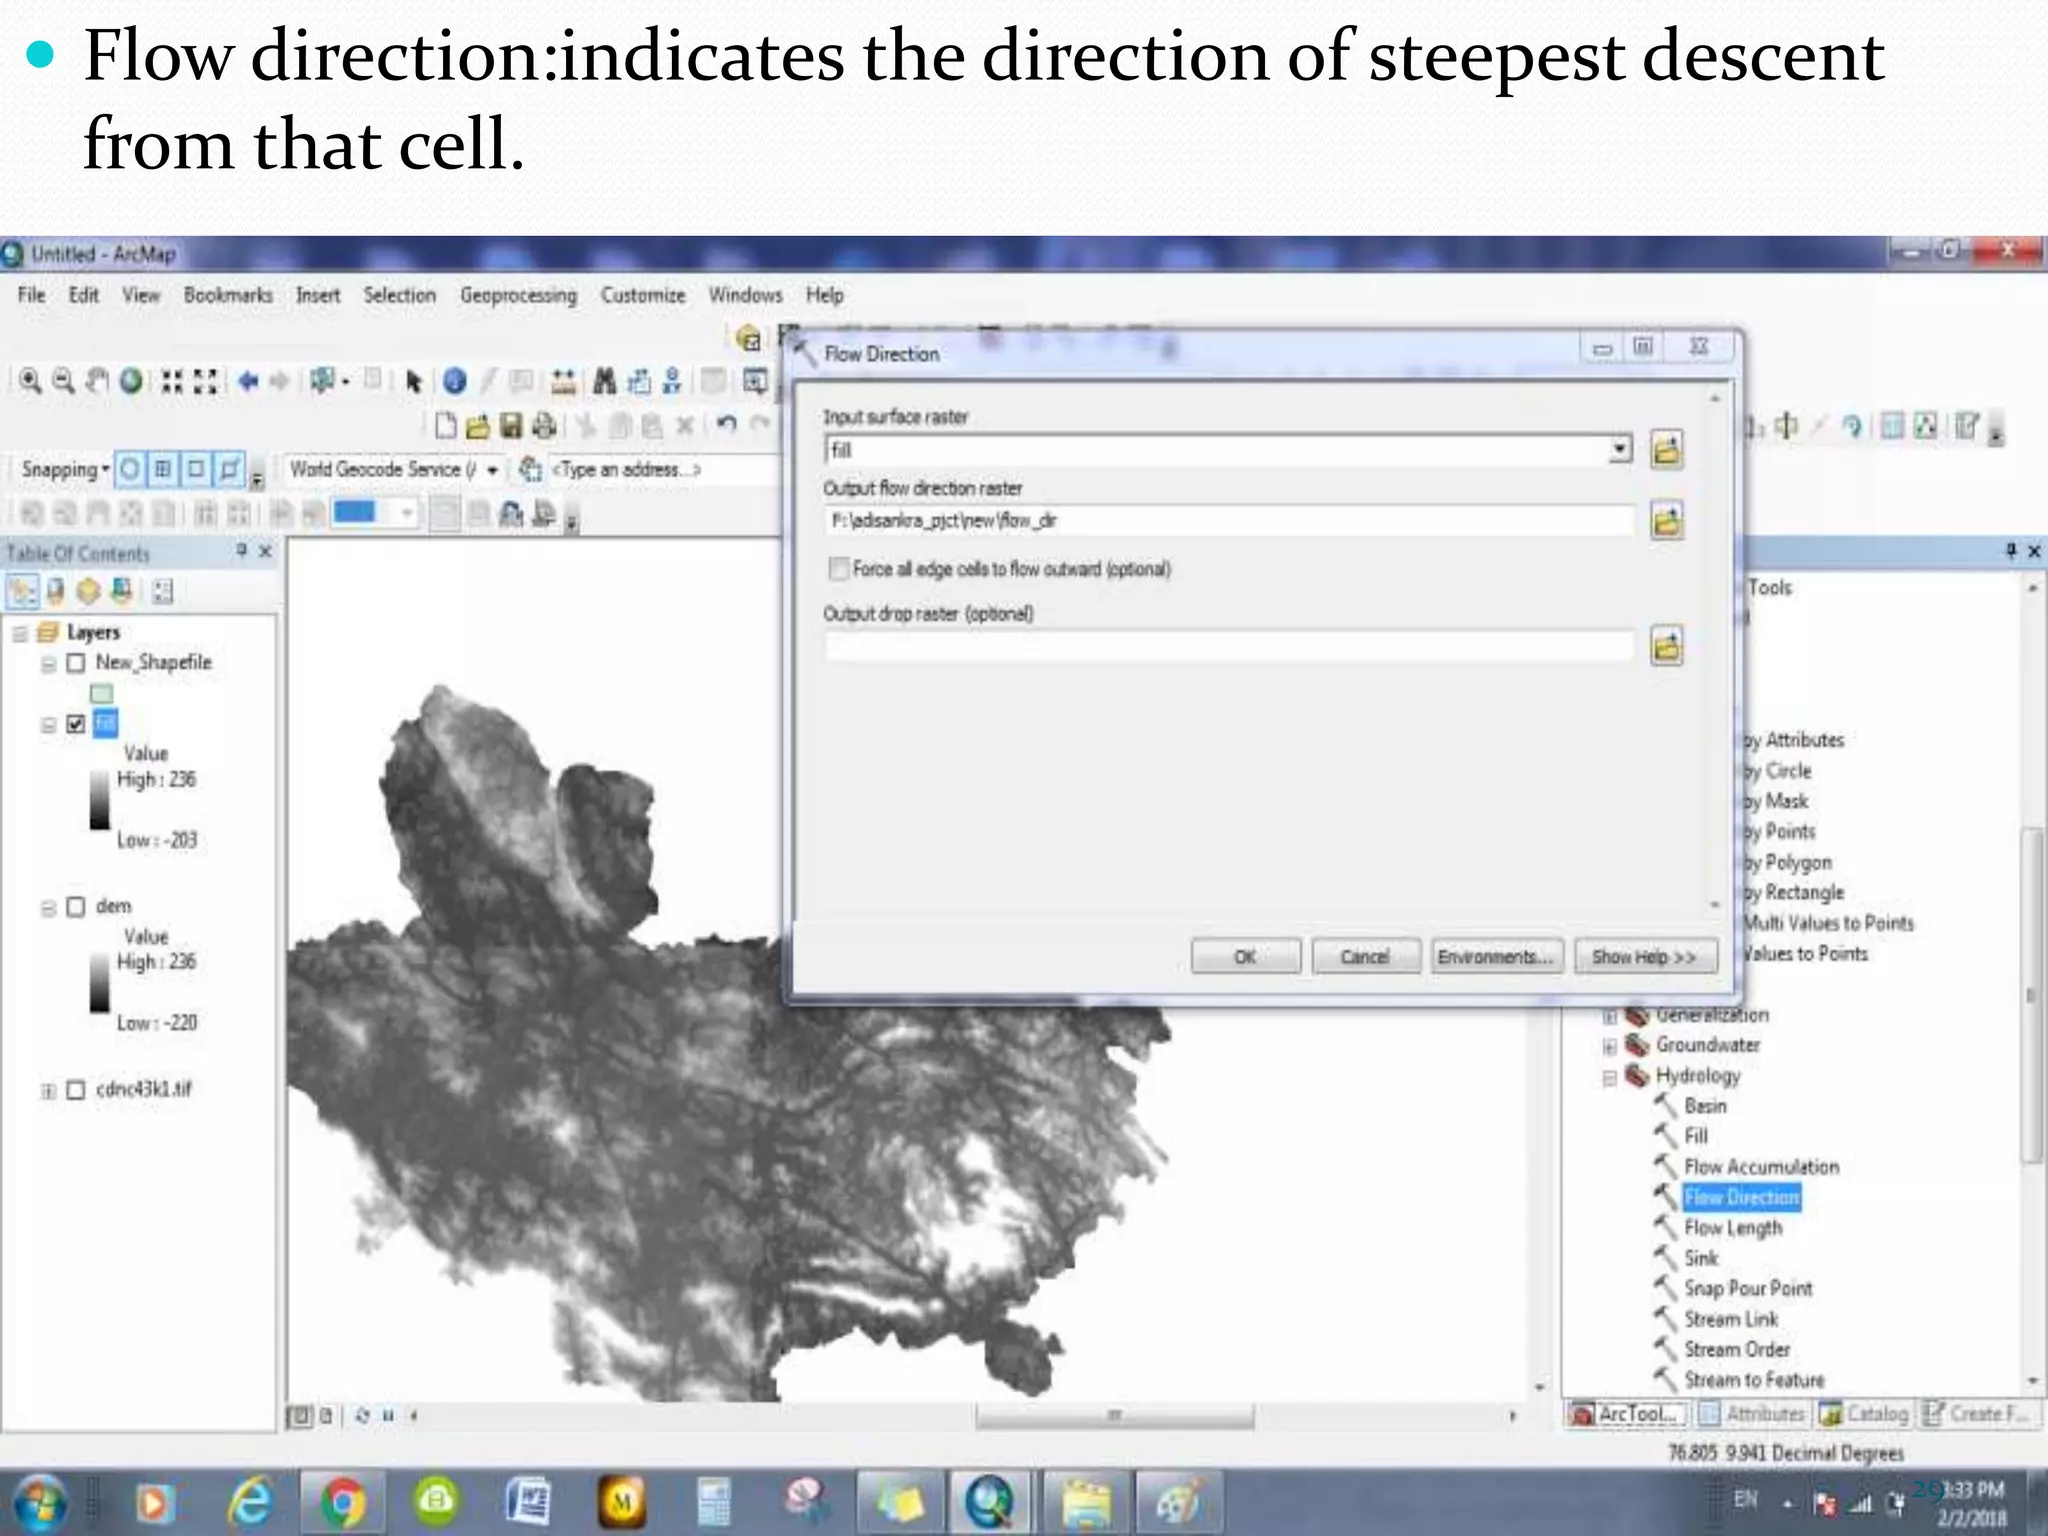The height and width of the screenshot is (1536, 2048).
Task: Collapse the Layers data frame
Action: pyautogui.click(x=20, y=634)
